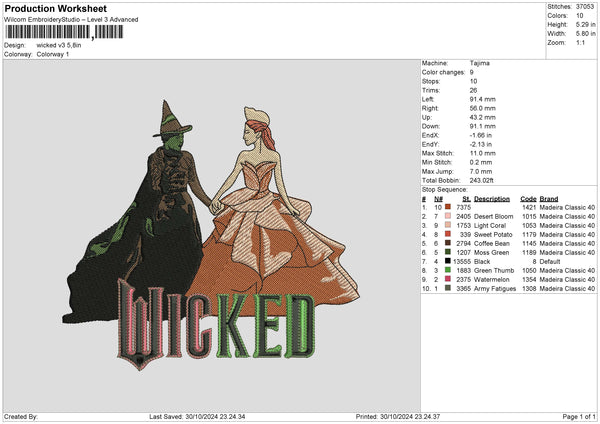The height and width of the screenshot is (424, 600).
Task: Click thread code '1354'
Action: [x=529, y=280]
